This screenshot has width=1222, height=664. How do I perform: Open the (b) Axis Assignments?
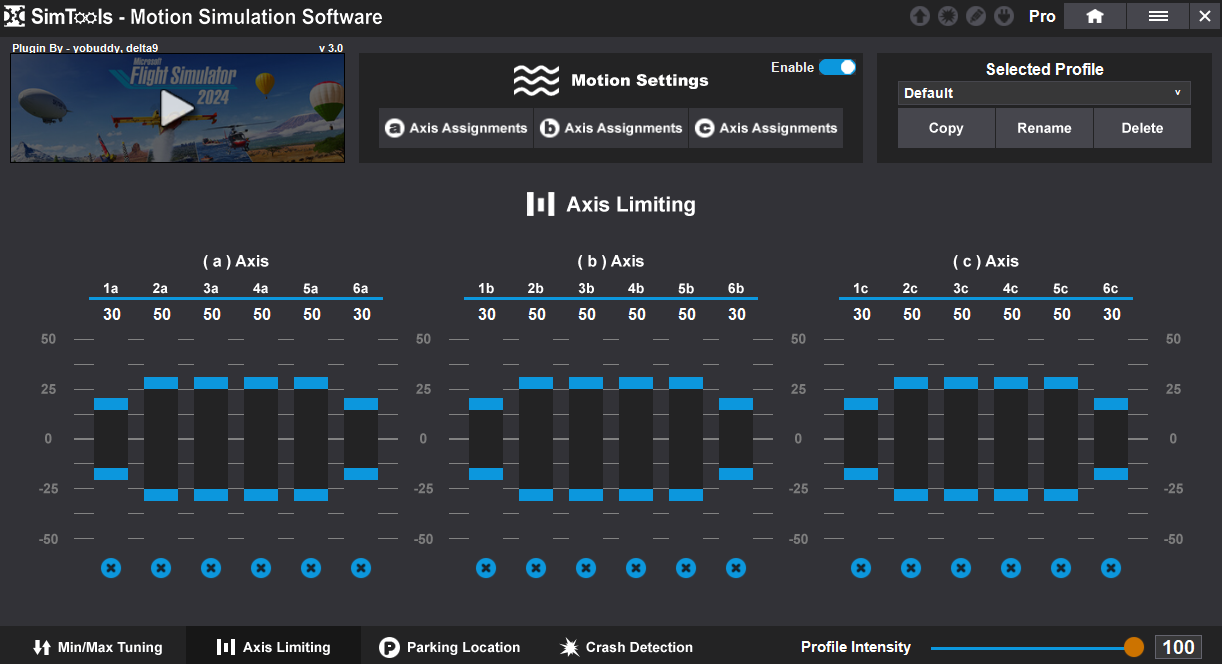[x=611, y=128]
